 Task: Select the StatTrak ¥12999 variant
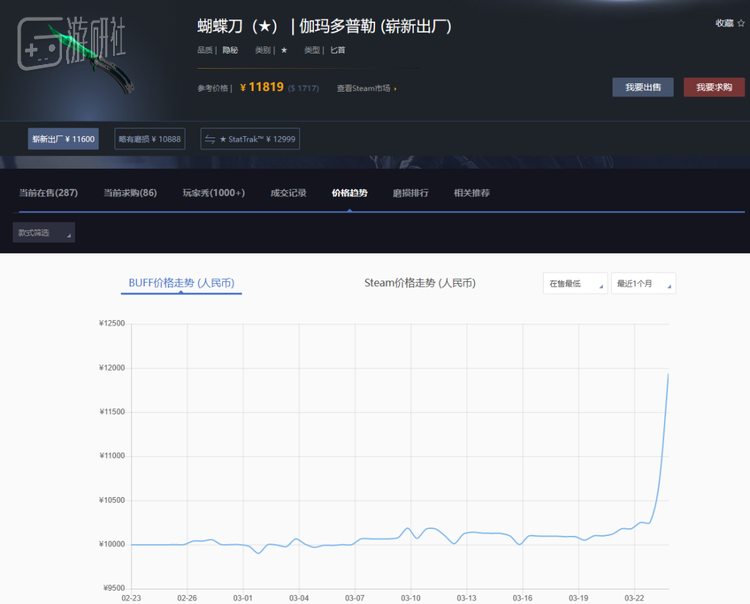pos(250,139)
